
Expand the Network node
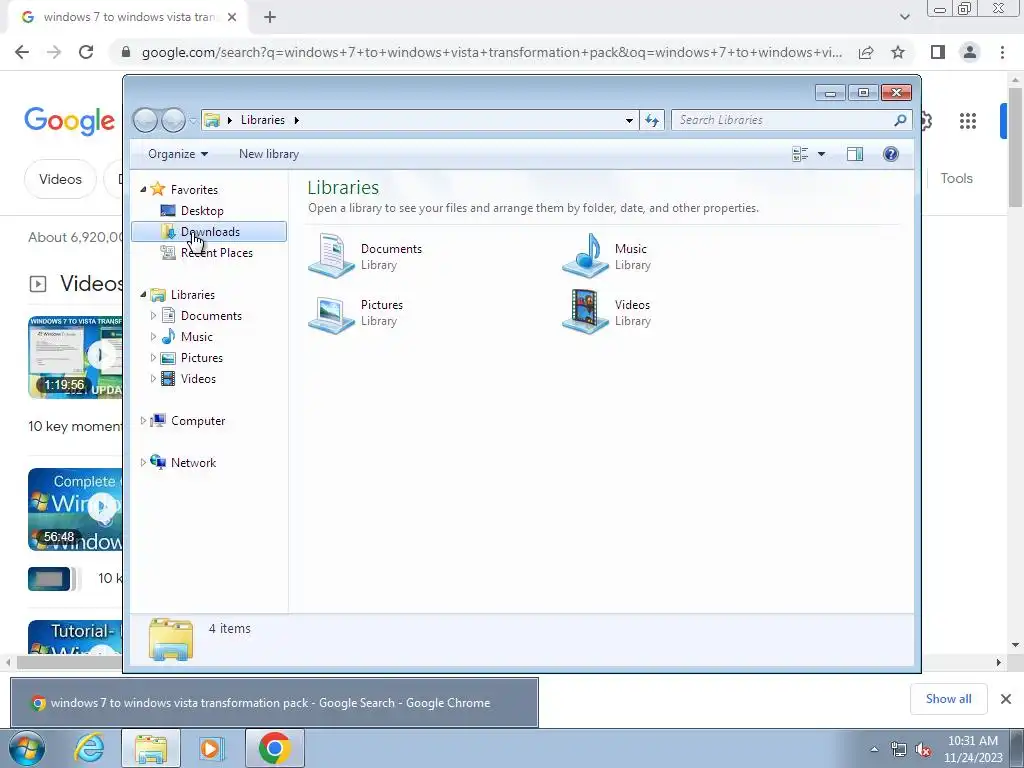143,463
